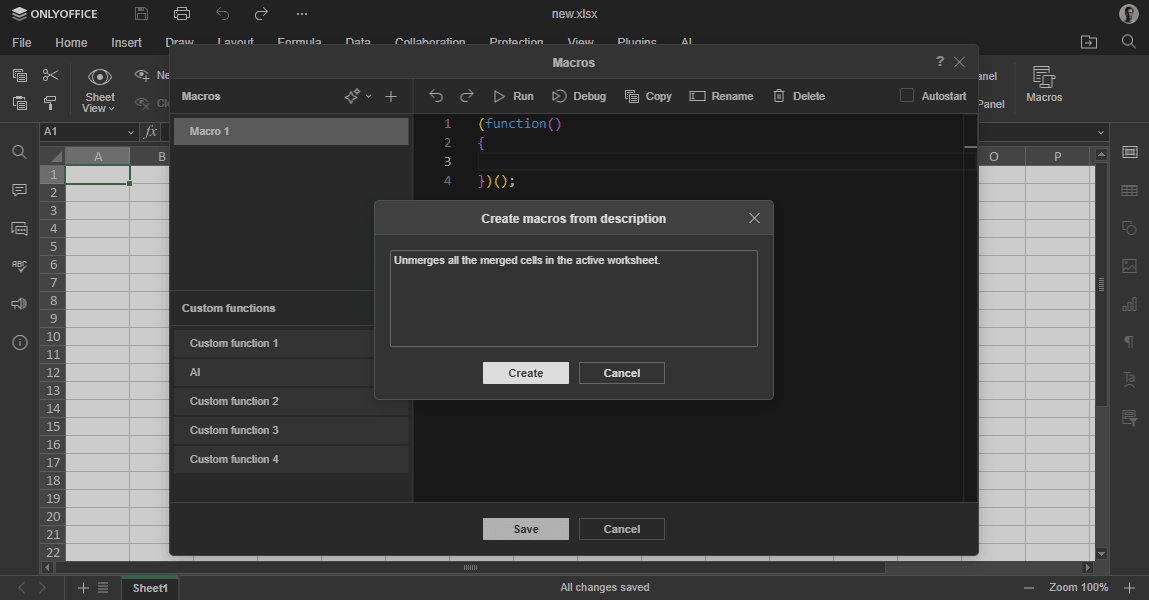Click the AI sparkle macro generator icon

coord(352,96)
